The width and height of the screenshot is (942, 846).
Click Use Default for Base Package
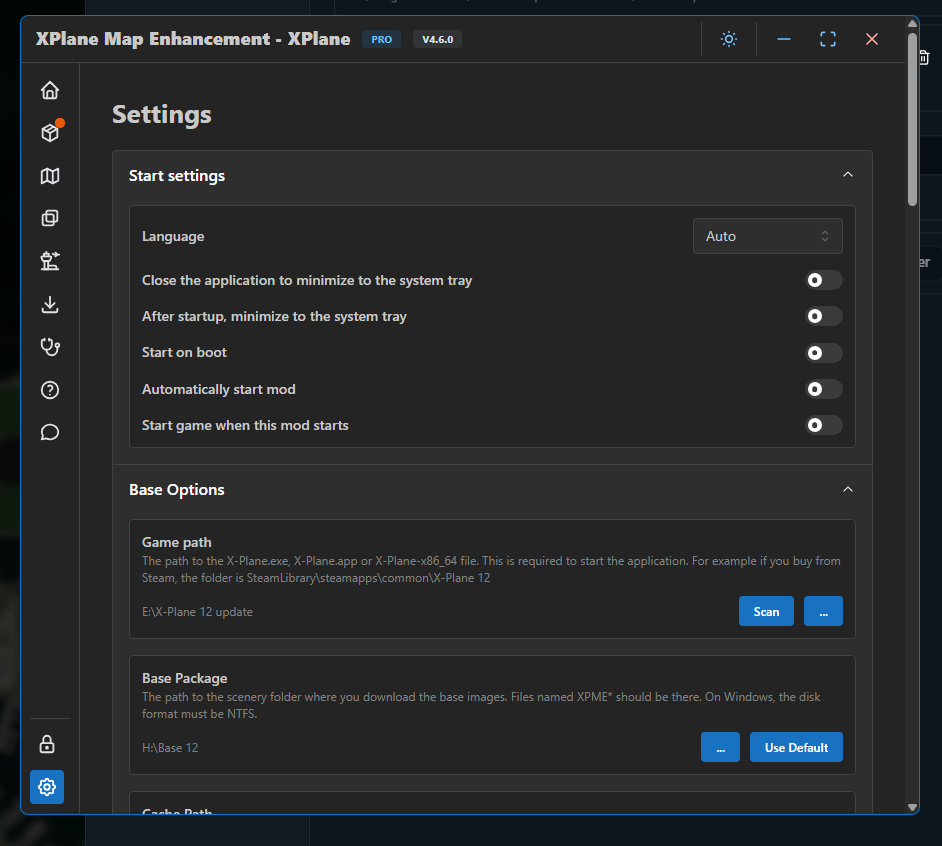click(x=796, y=747)
